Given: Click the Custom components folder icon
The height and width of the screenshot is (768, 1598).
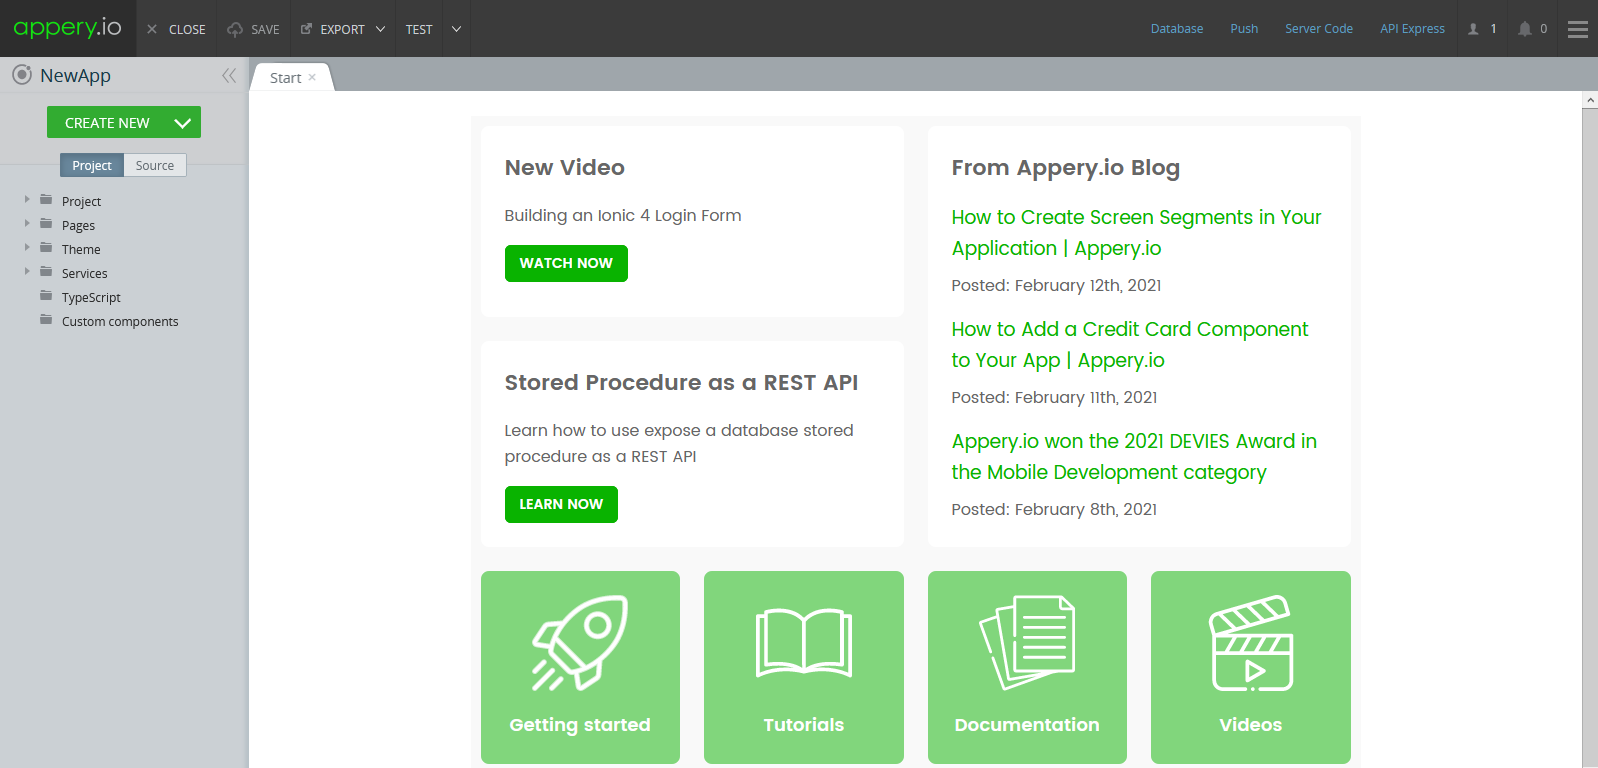Looking at the screenshot, I should [46, 320].
